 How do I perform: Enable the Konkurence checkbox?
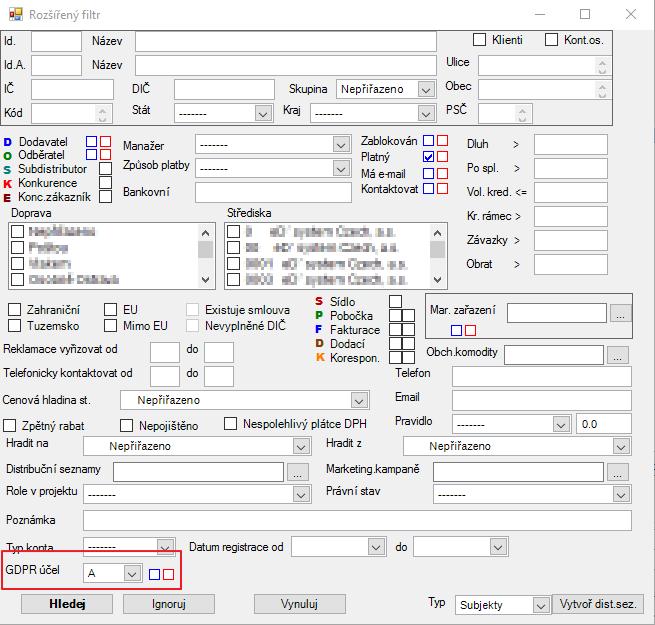point(105,182)
